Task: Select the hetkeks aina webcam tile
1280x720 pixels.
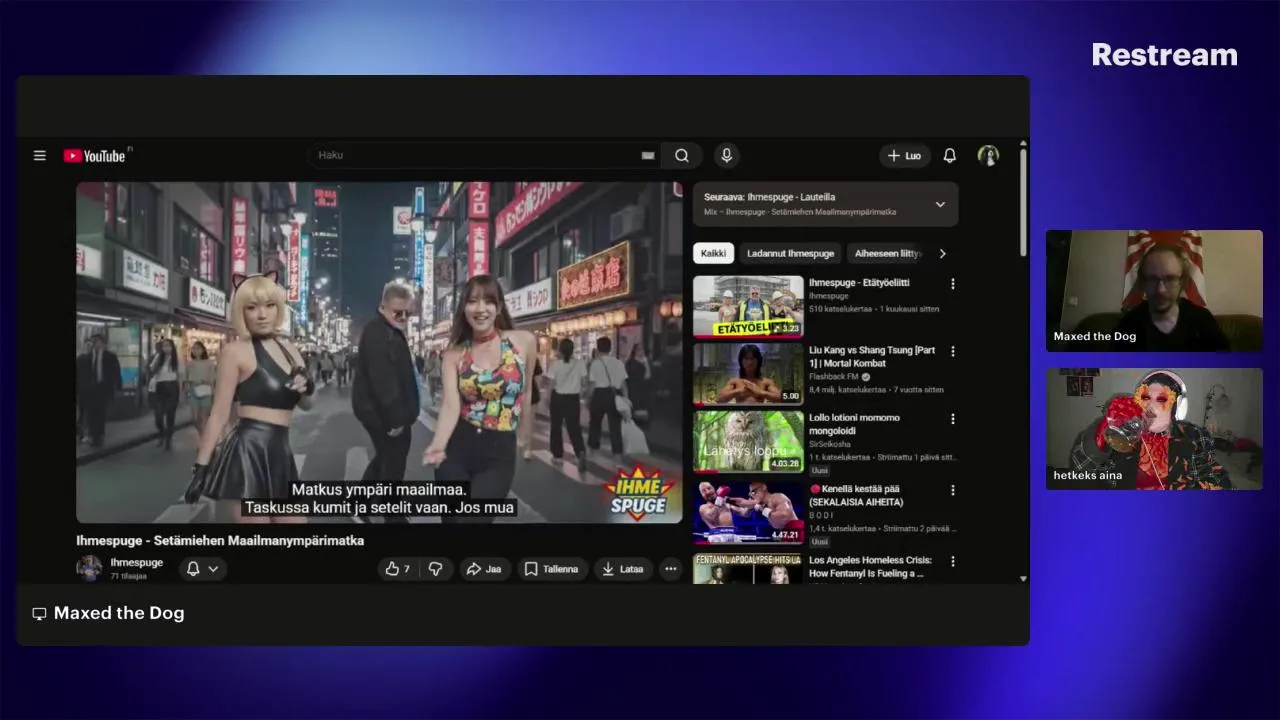Action: (x=1154, y=429)
